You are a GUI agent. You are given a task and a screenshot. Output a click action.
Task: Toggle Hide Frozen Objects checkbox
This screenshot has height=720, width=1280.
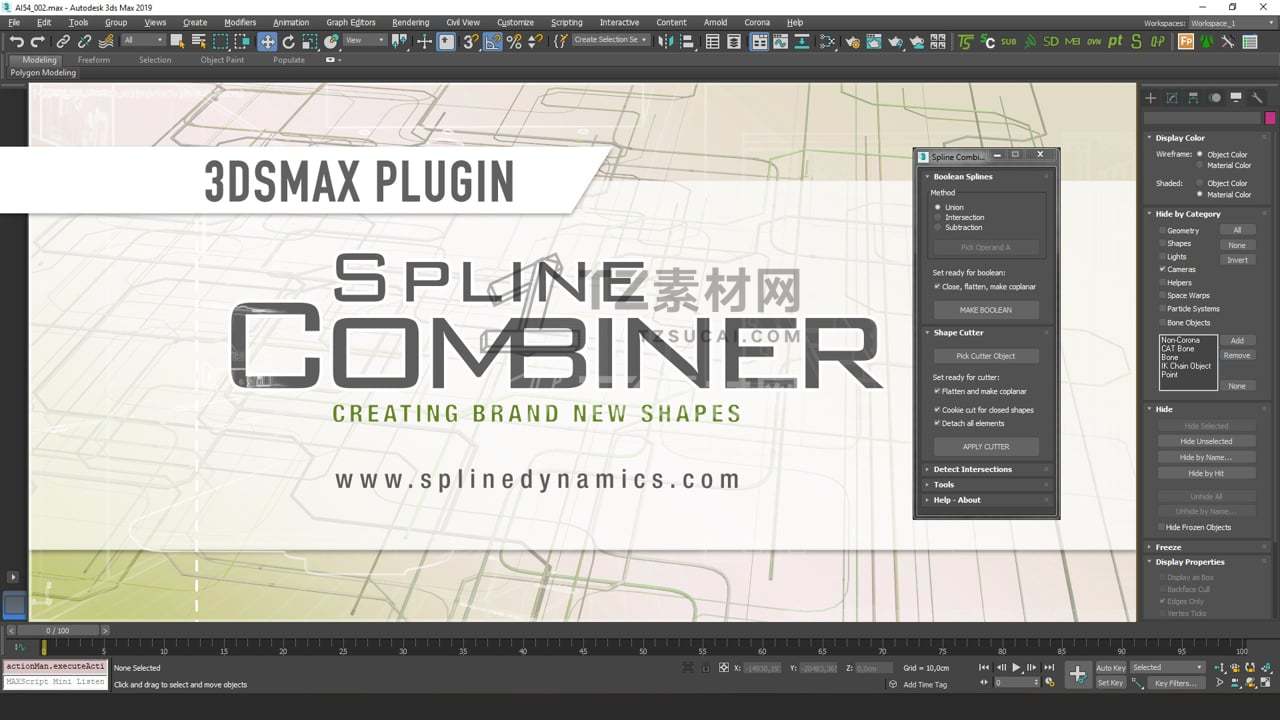[1162, 527]
